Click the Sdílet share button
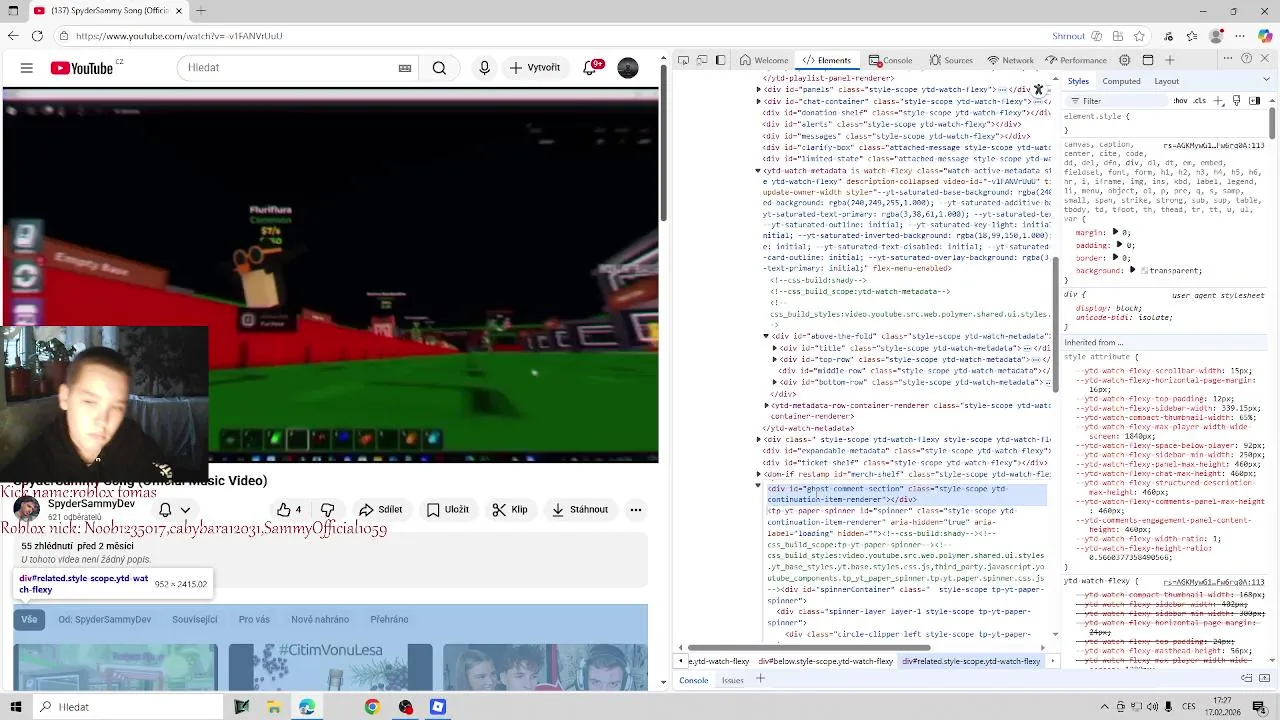Image resolution: width=1280 pixels, height=720 pixels. click(380, 510)
